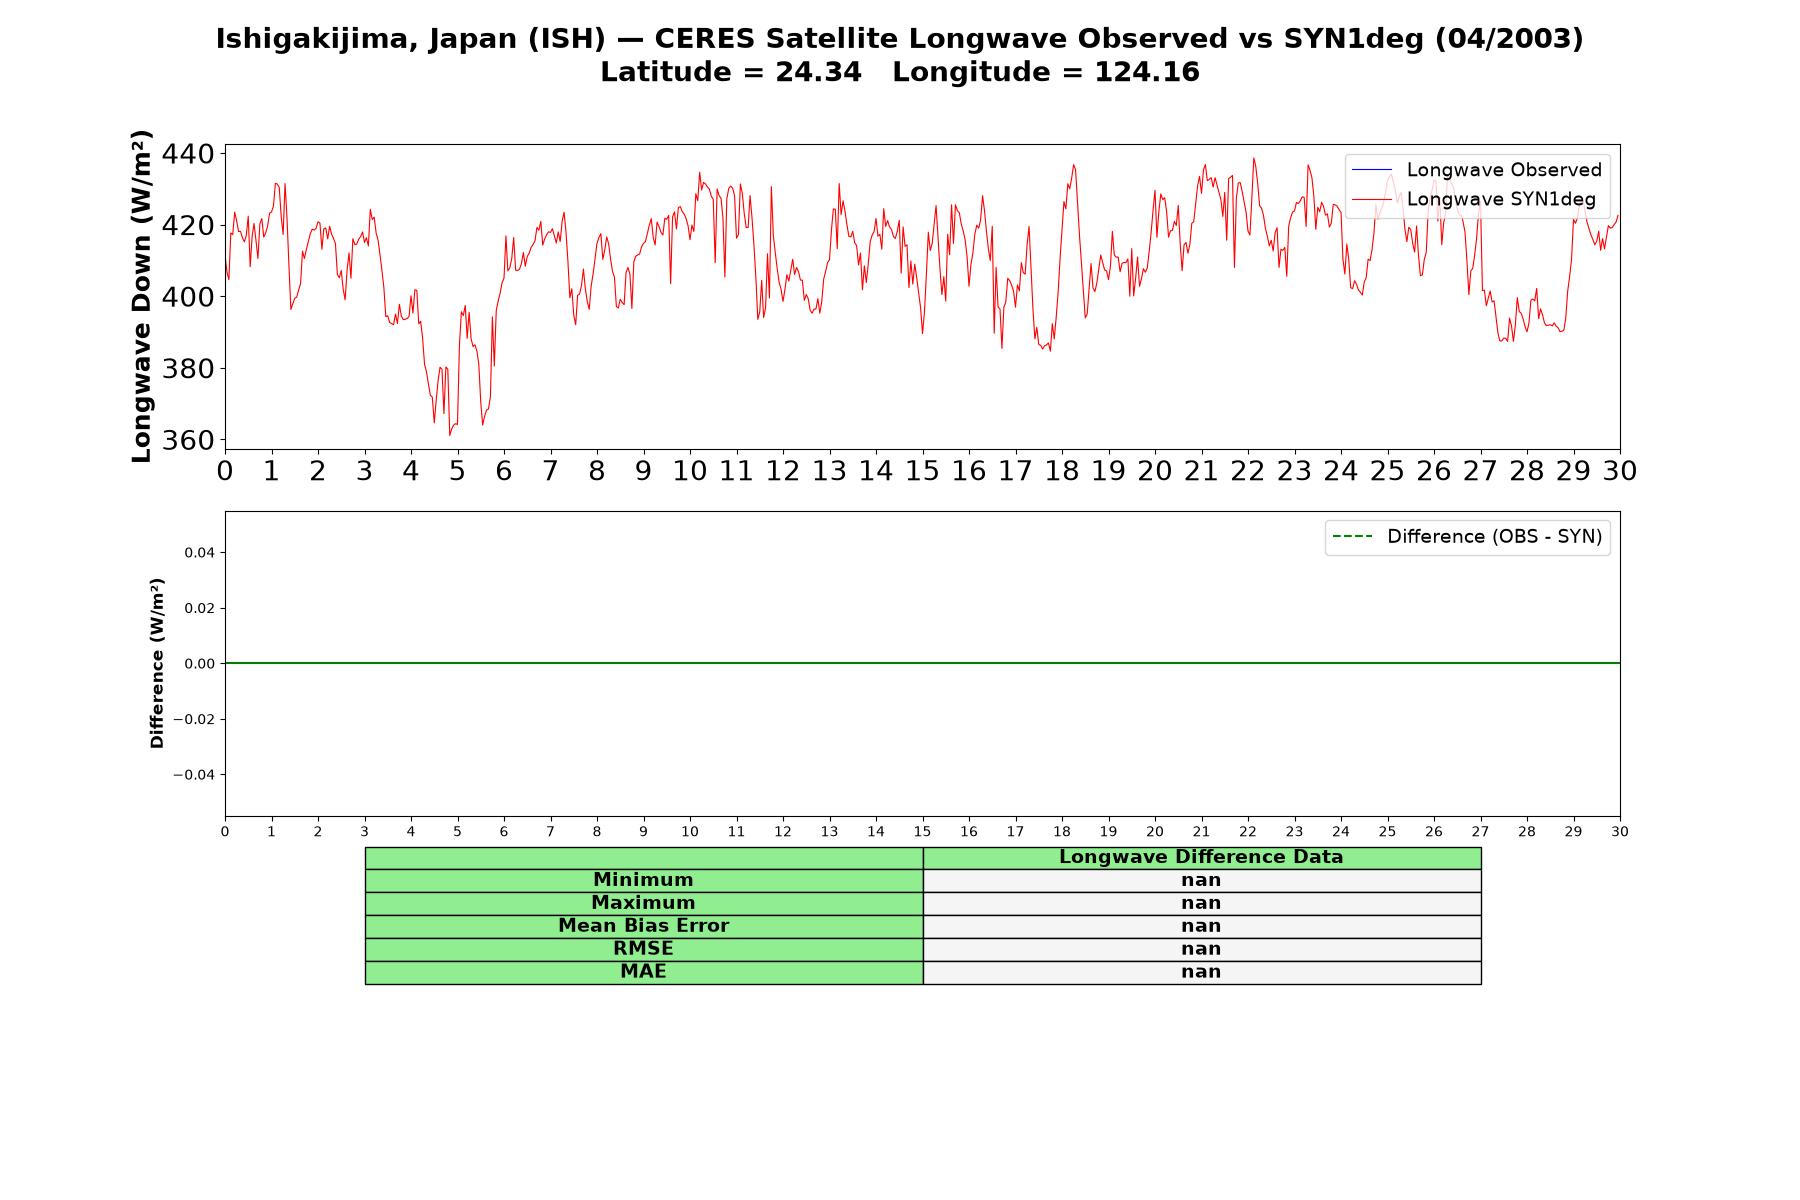Click the nan value beside Minimum

pos(1201,880)
